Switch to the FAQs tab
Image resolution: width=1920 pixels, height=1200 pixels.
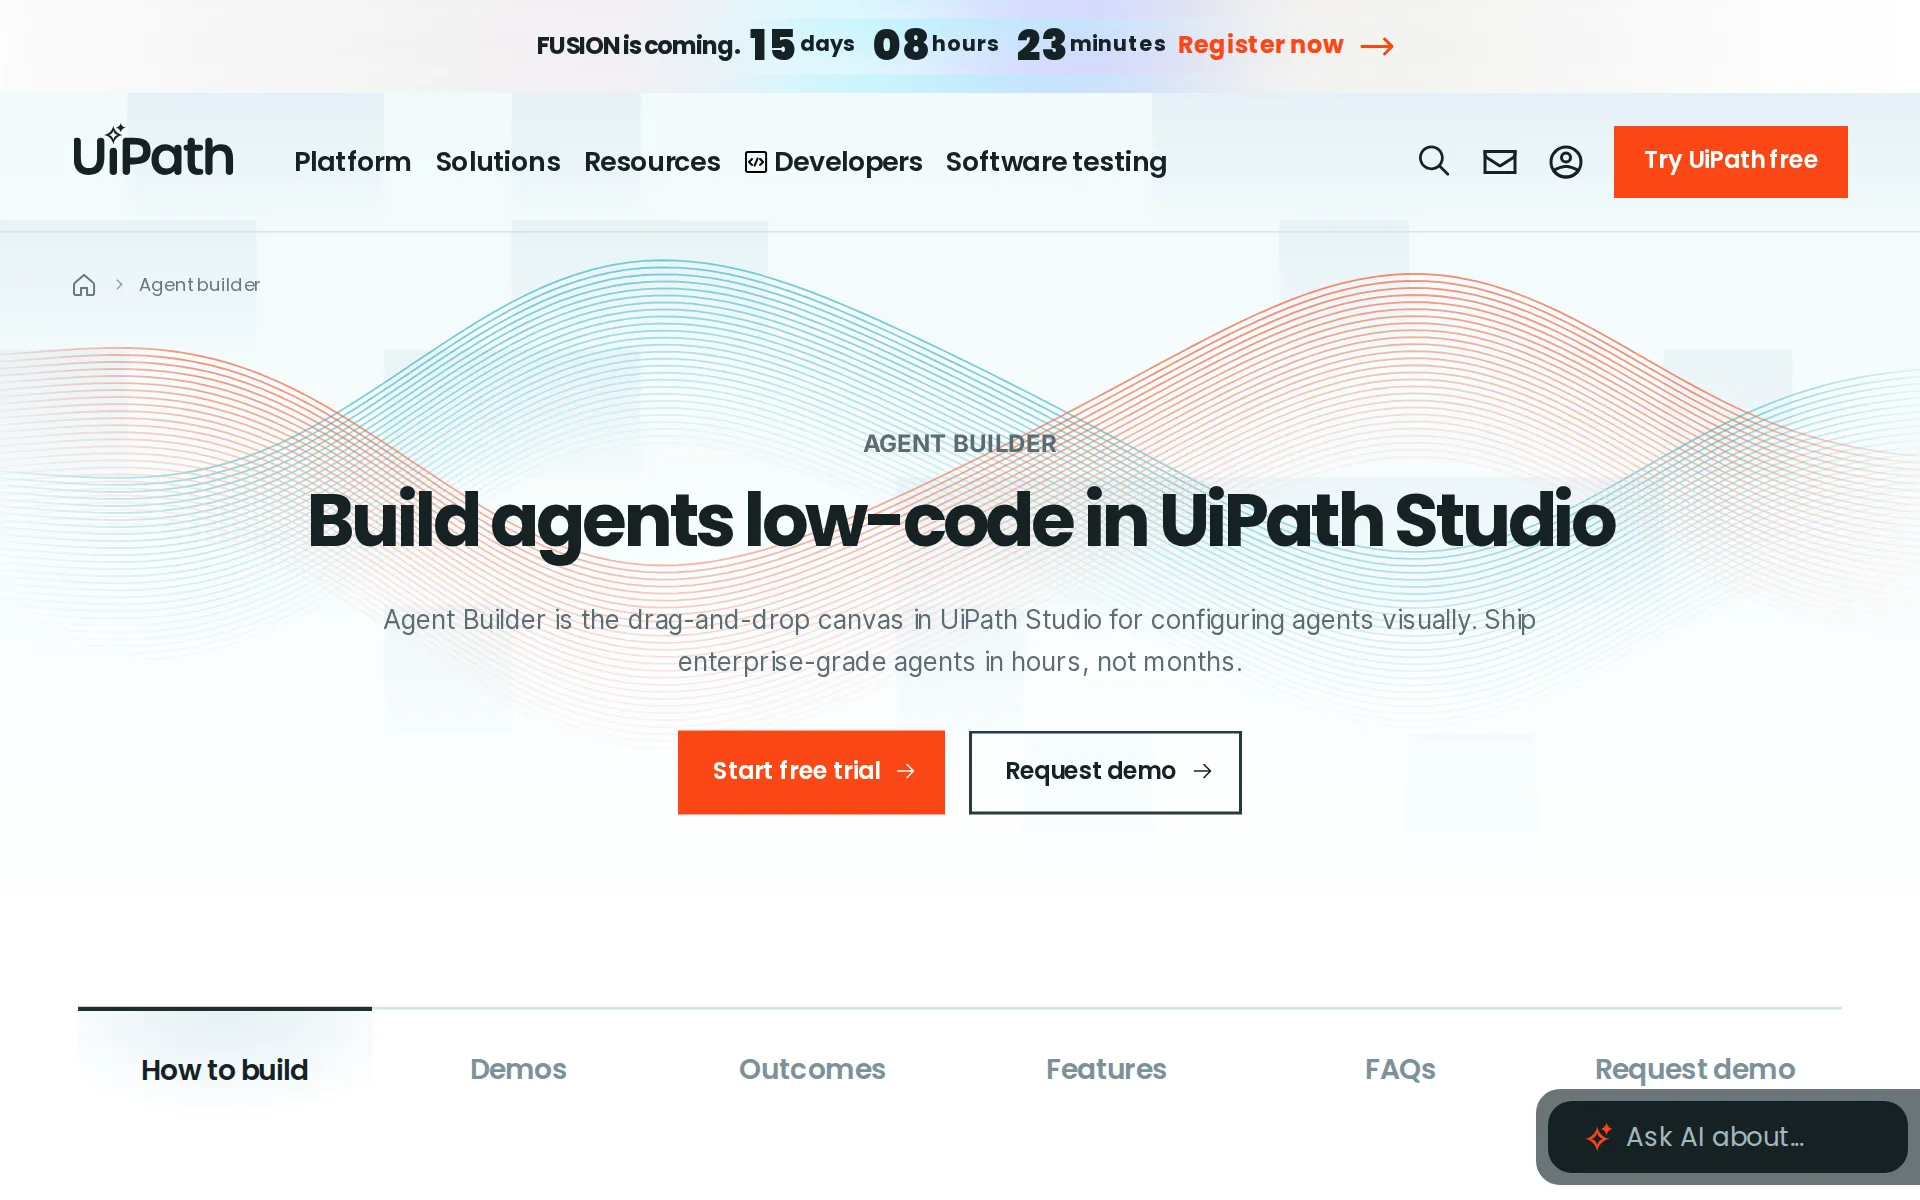click(x=1400, y=1069)
